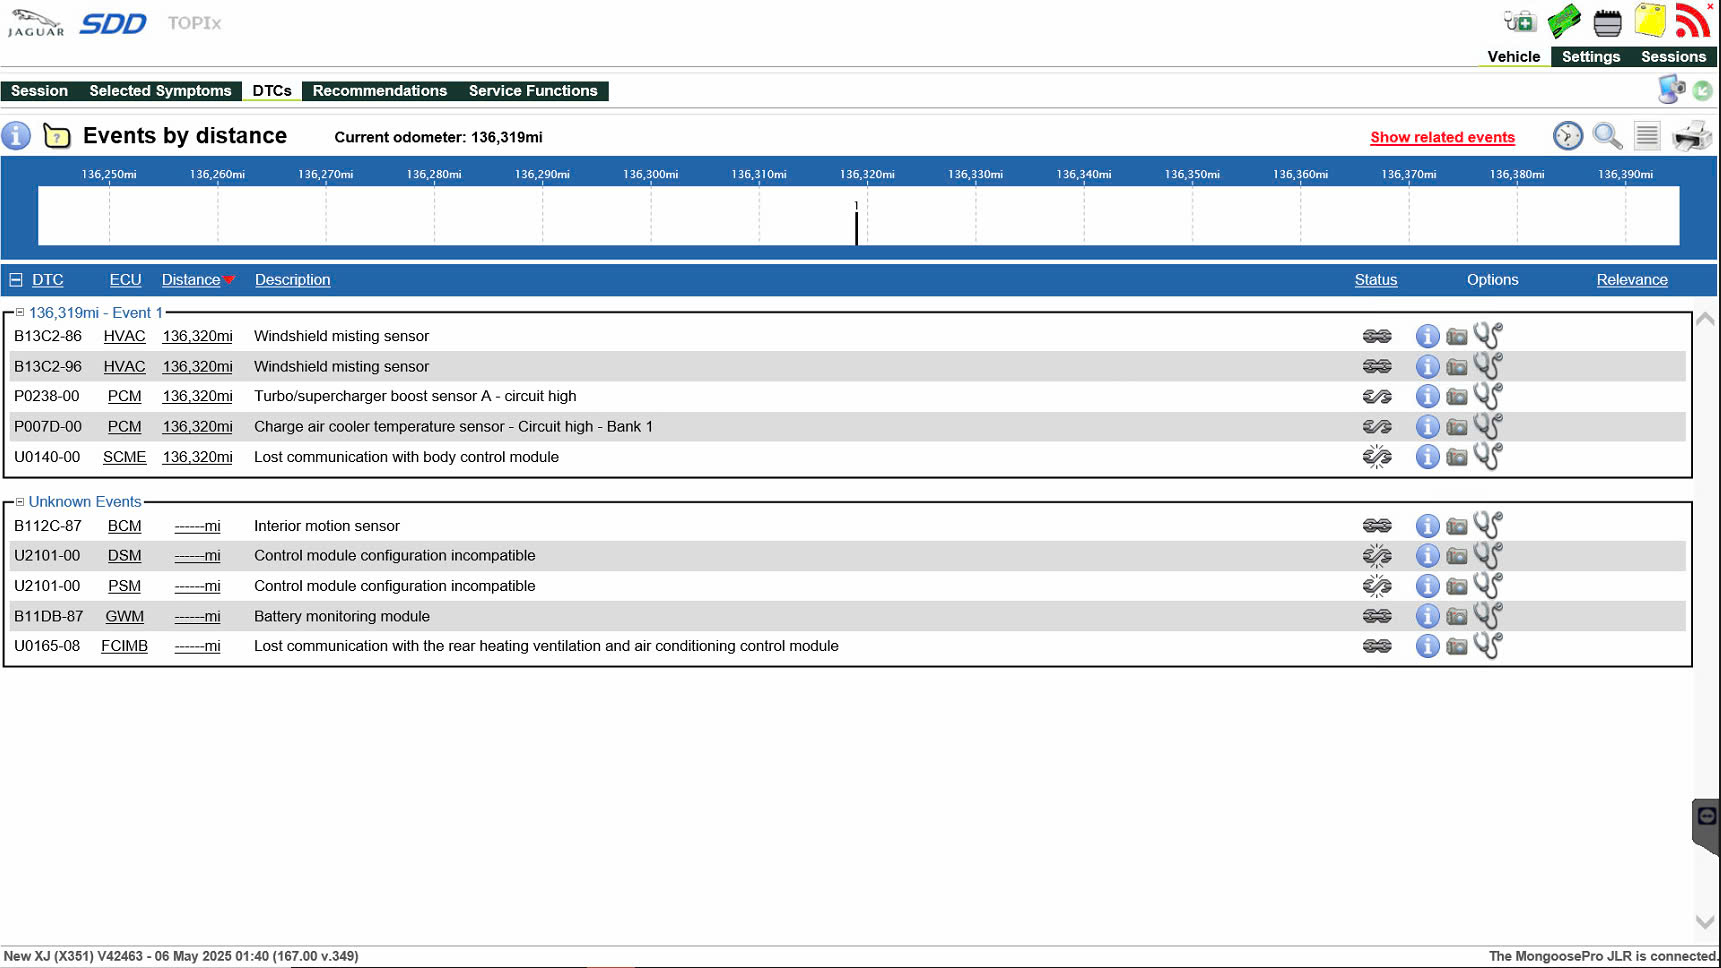This screenshot has width=1721, height=968.
Task: Open Service Functions tab
Action: click(x=533, y=91)
